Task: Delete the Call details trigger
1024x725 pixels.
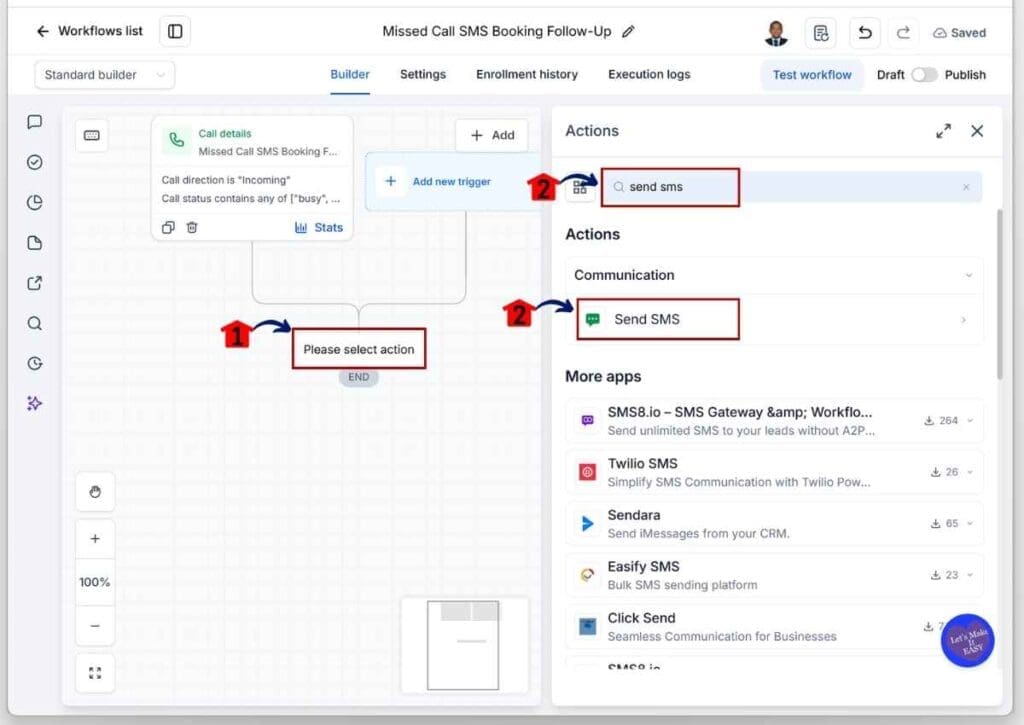Action: [x=191, y=227]
